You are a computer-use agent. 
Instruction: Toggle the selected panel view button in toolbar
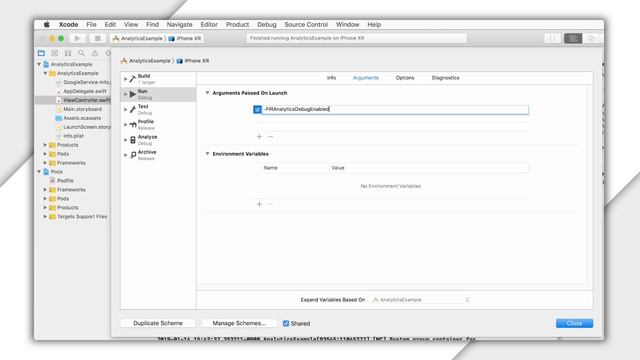(573, 38)
